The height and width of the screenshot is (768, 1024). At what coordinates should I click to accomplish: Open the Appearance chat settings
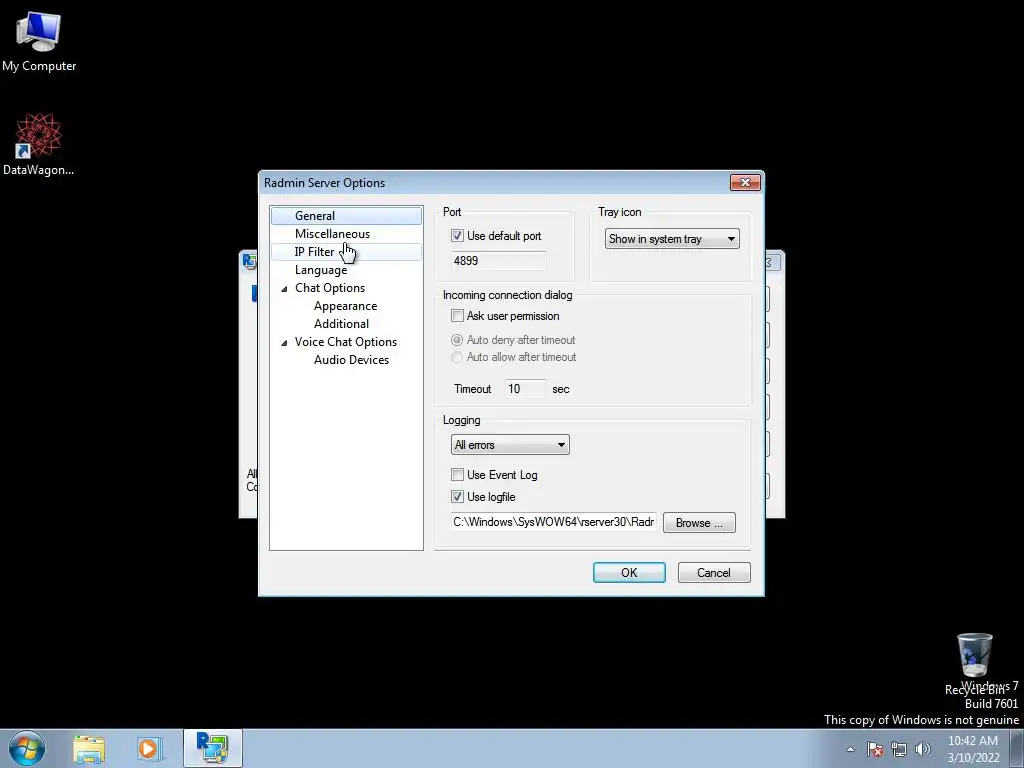345,306
